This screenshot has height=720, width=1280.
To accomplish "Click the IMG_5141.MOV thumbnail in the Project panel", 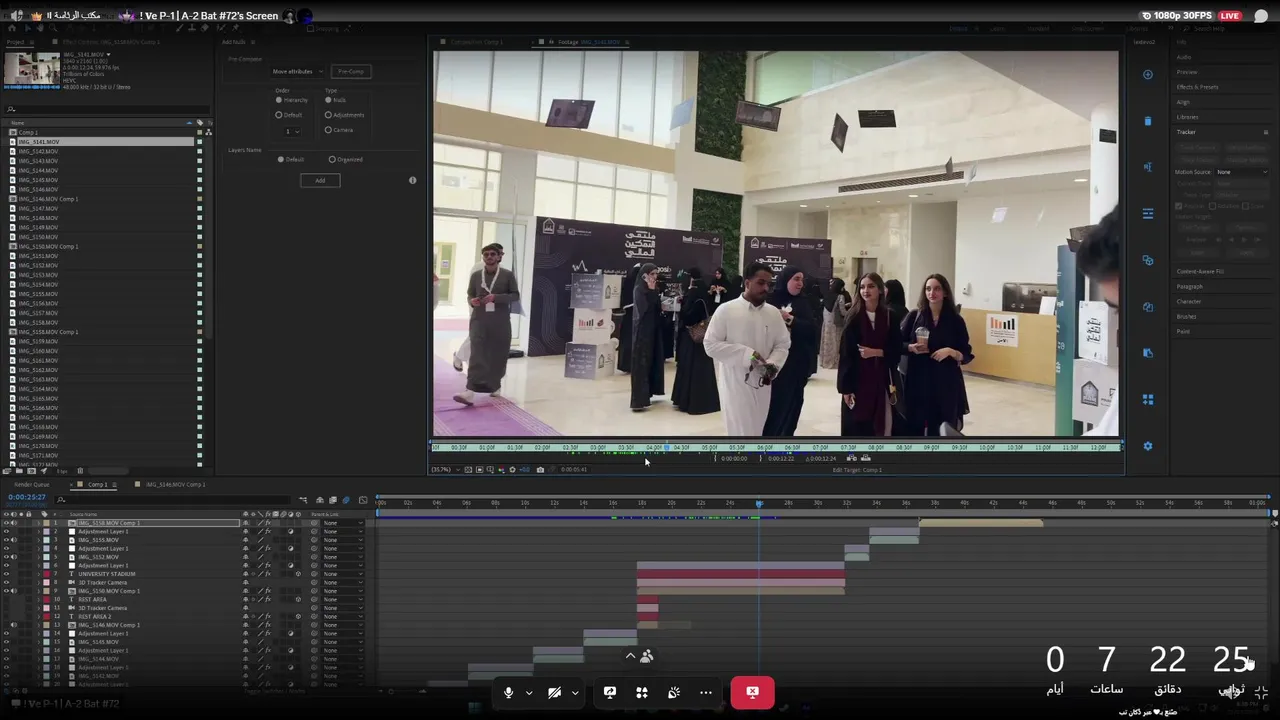I will coord(32,69).
